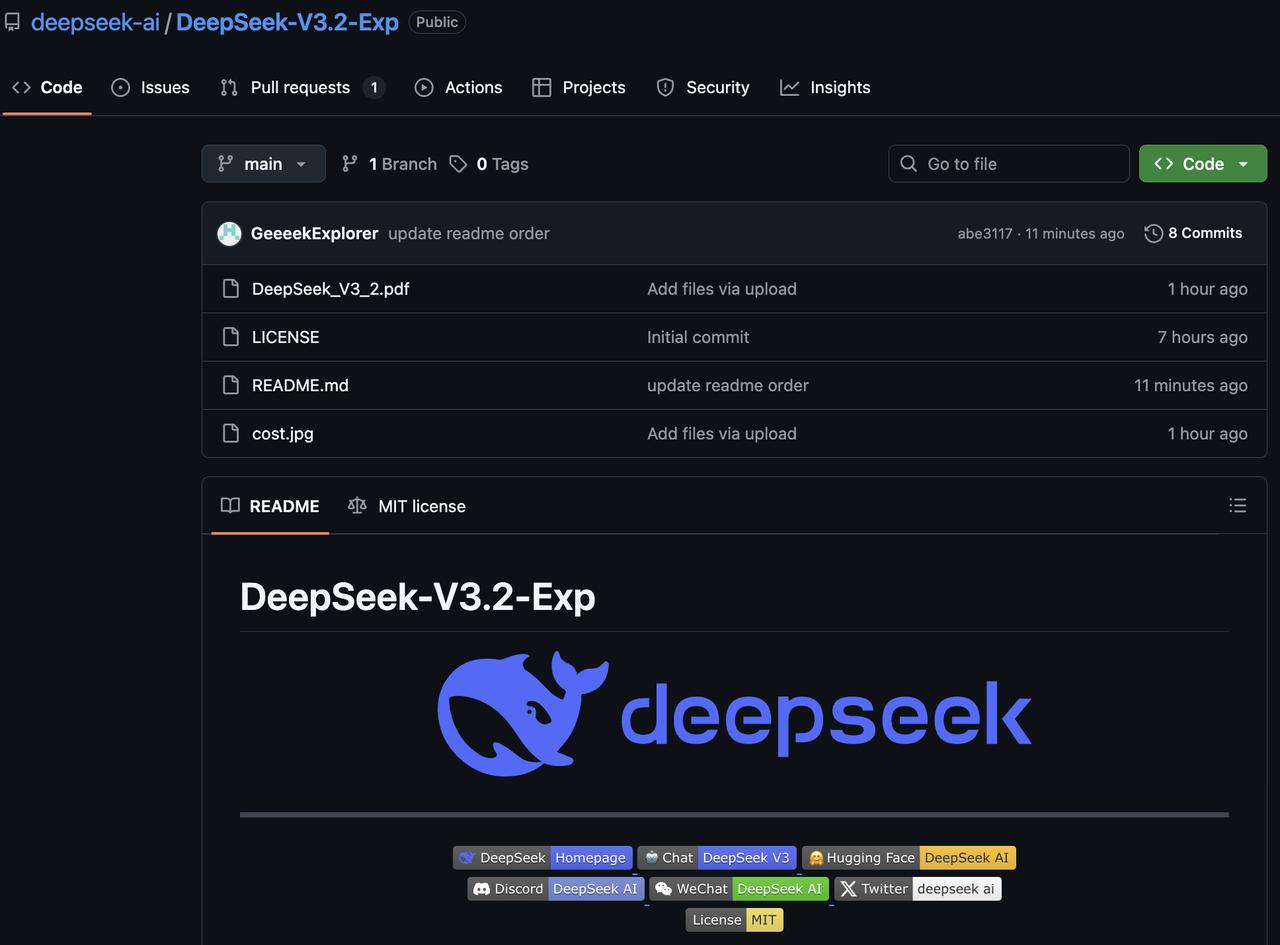Click the repository icon beside deepseek-ai

(x=12, y=22)
